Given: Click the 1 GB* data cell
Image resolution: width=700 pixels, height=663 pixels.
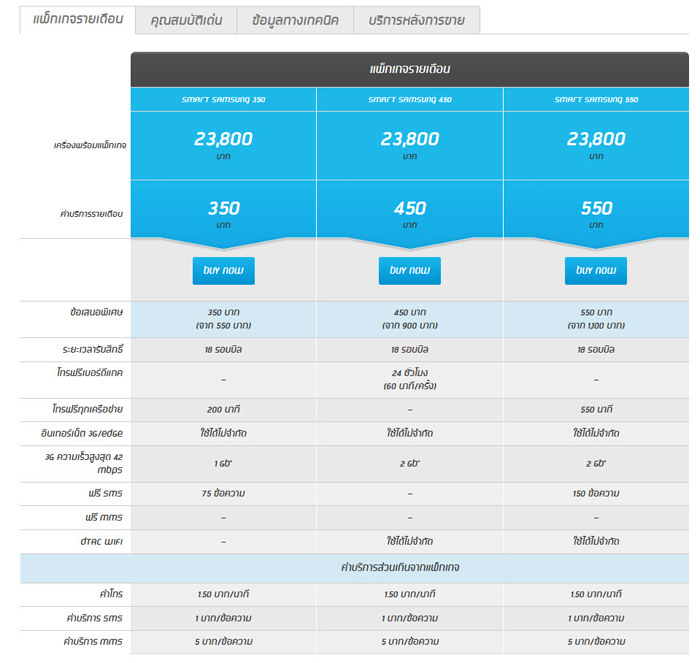Looking at the screenshot, I should point(223,463).
